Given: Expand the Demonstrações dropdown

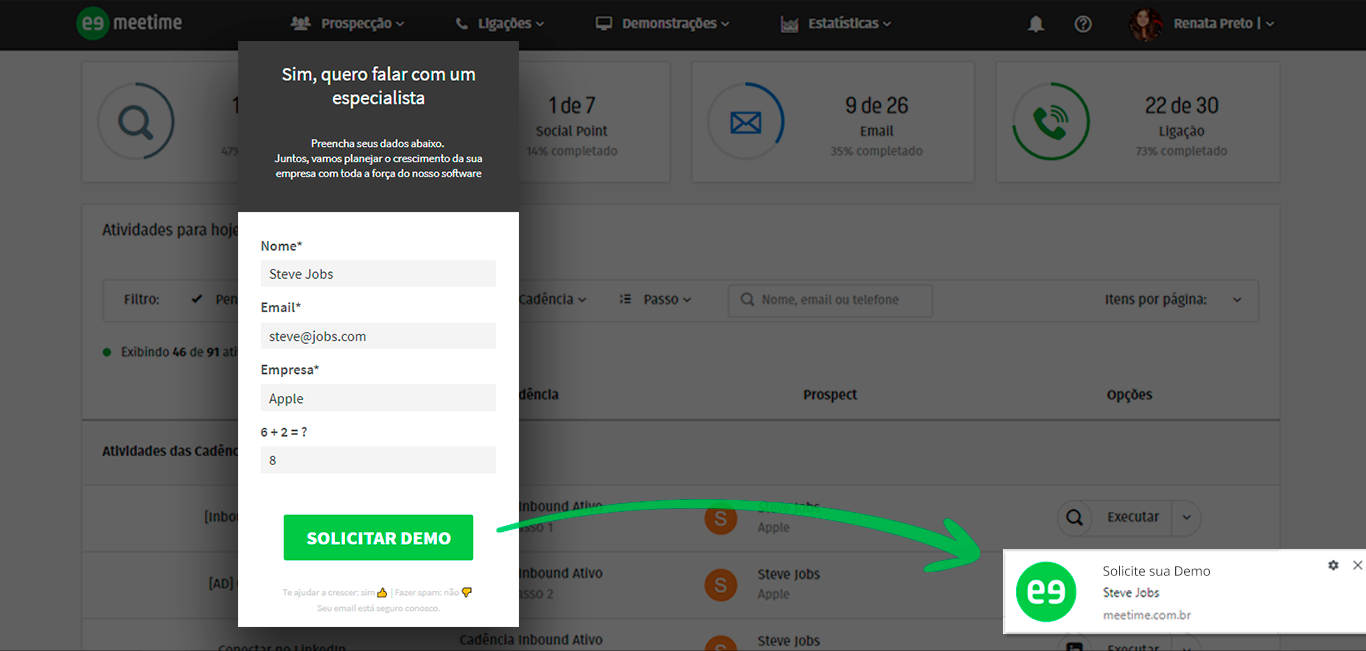Looking at the screenshot, I should [662, 24].
